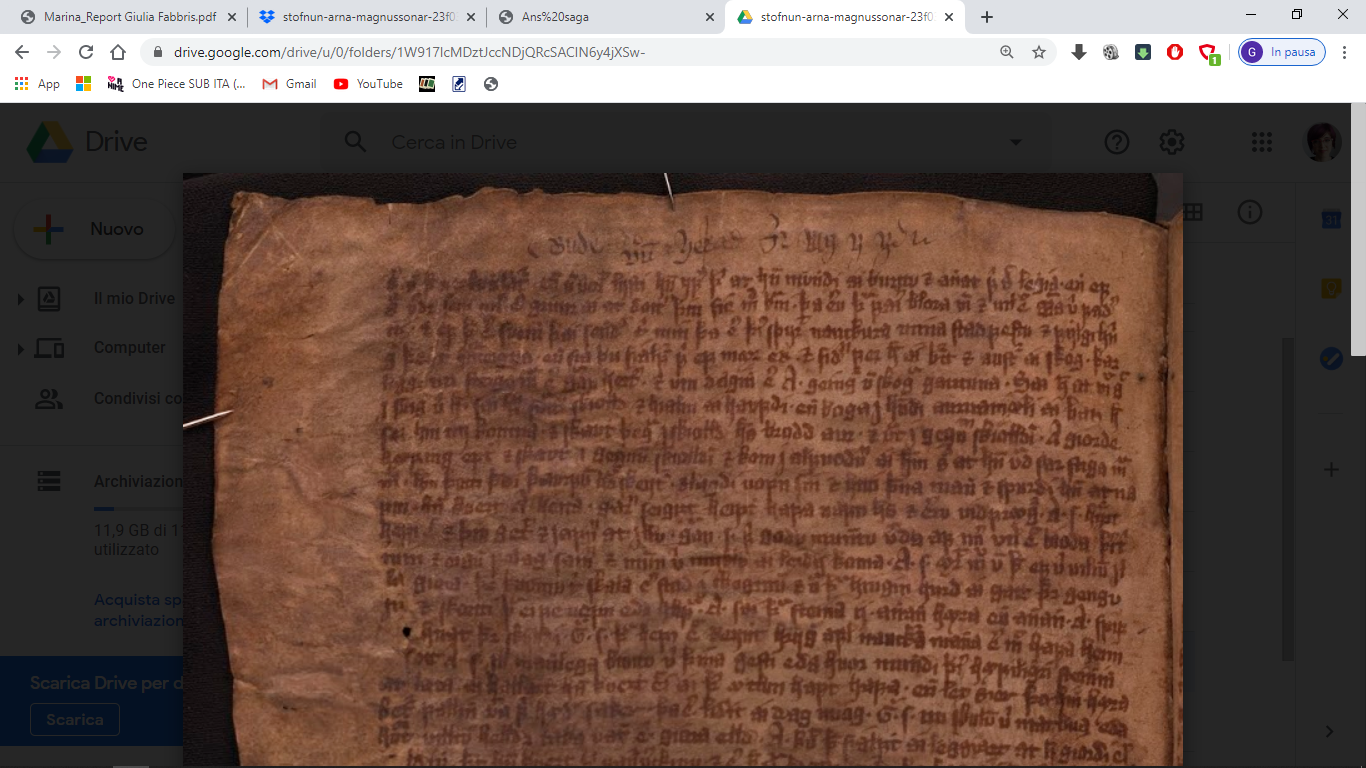Open the Chrome three-dot menu
Screen dimensions: 1366x768
[x=1345, y=52]
